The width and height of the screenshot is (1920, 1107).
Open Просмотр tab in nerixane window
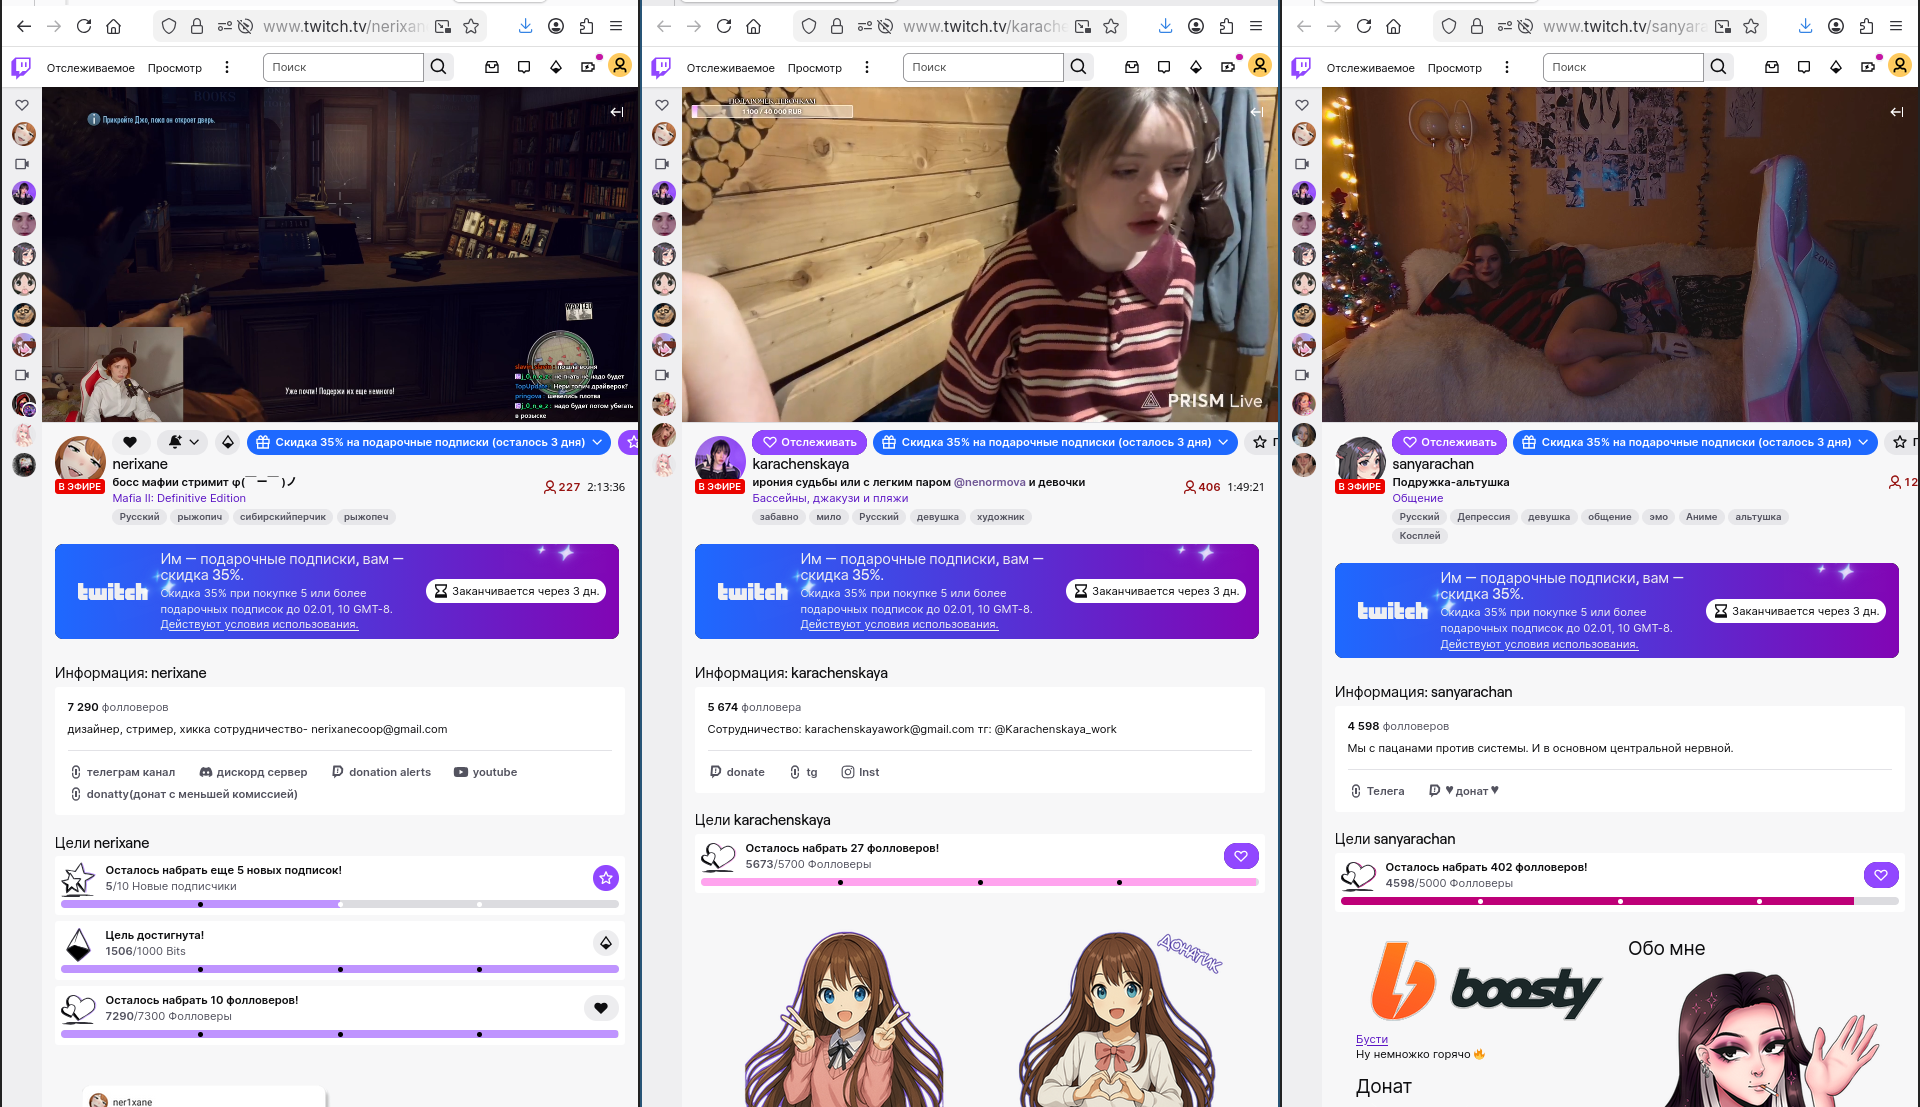coord(174,68)
